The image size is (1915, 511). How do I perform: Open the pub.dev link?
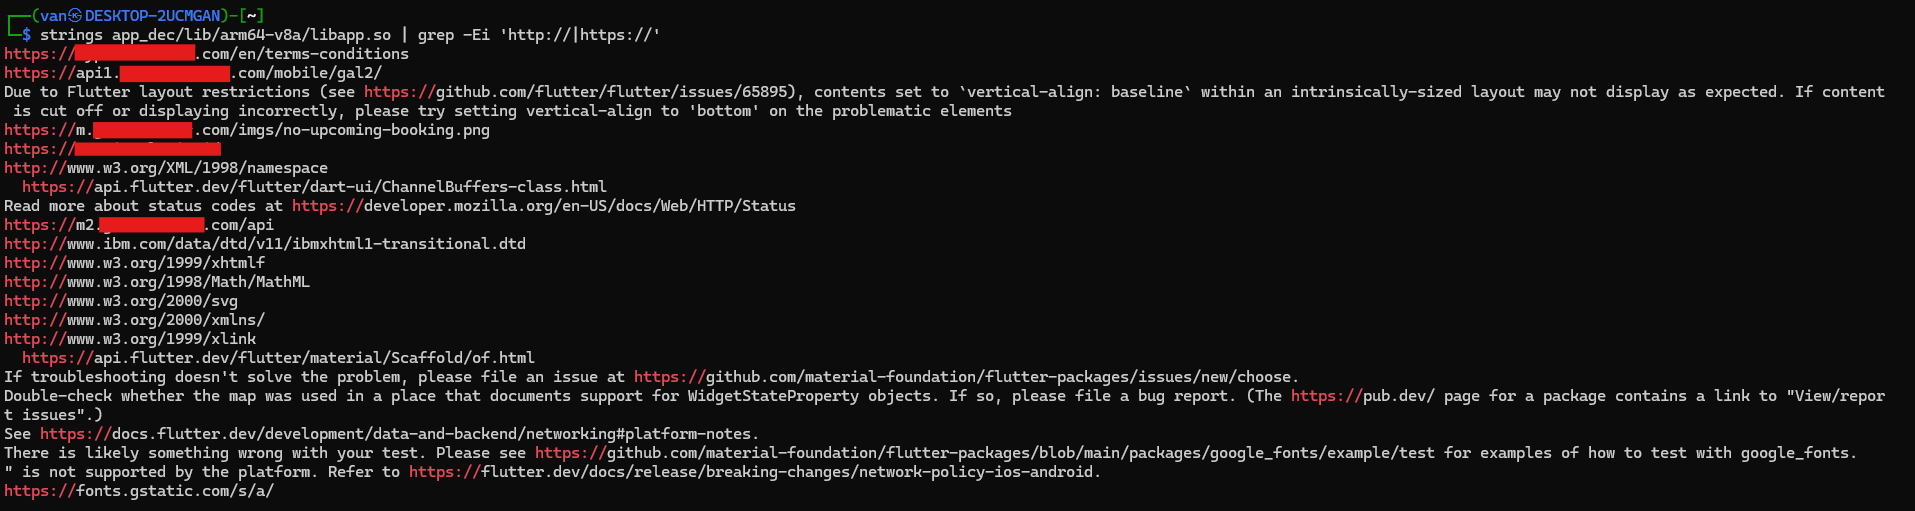pos(1362,396)
